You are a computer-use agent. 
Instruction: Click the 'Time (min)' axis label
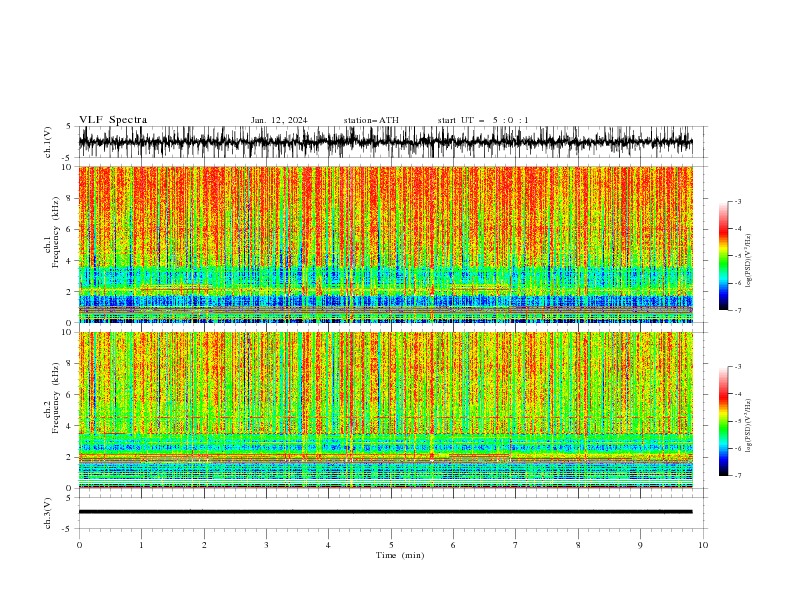click(x=400, y=555)
